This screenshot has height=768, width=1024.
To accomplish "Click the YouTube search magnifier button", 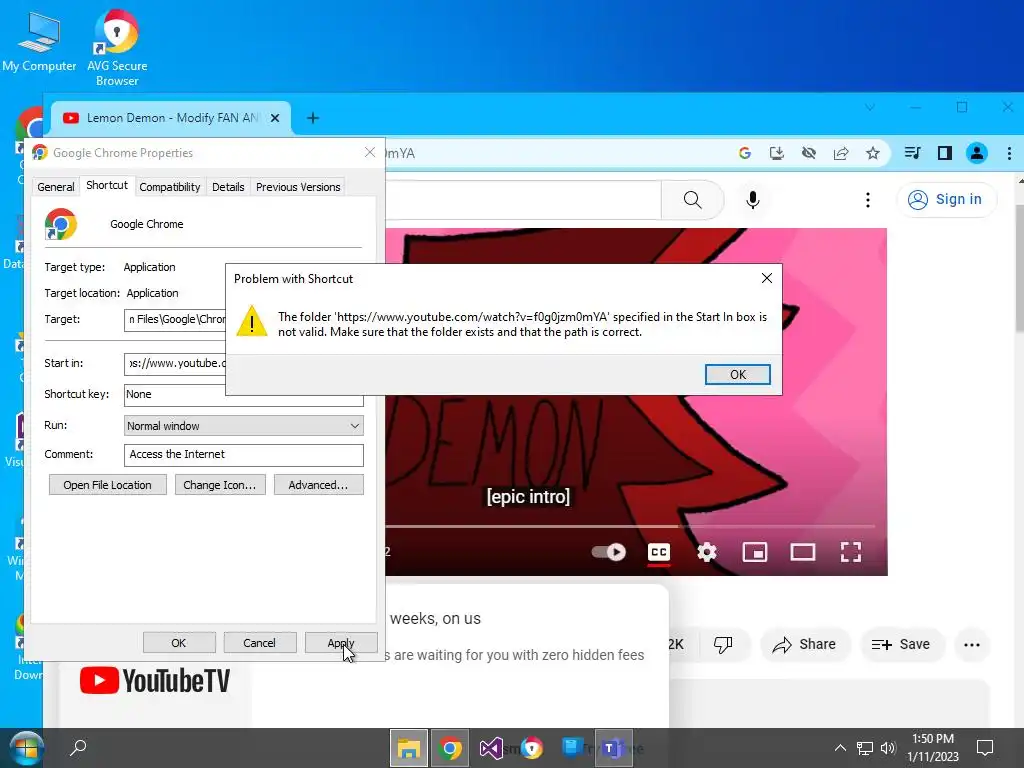I will pos(692,200).
